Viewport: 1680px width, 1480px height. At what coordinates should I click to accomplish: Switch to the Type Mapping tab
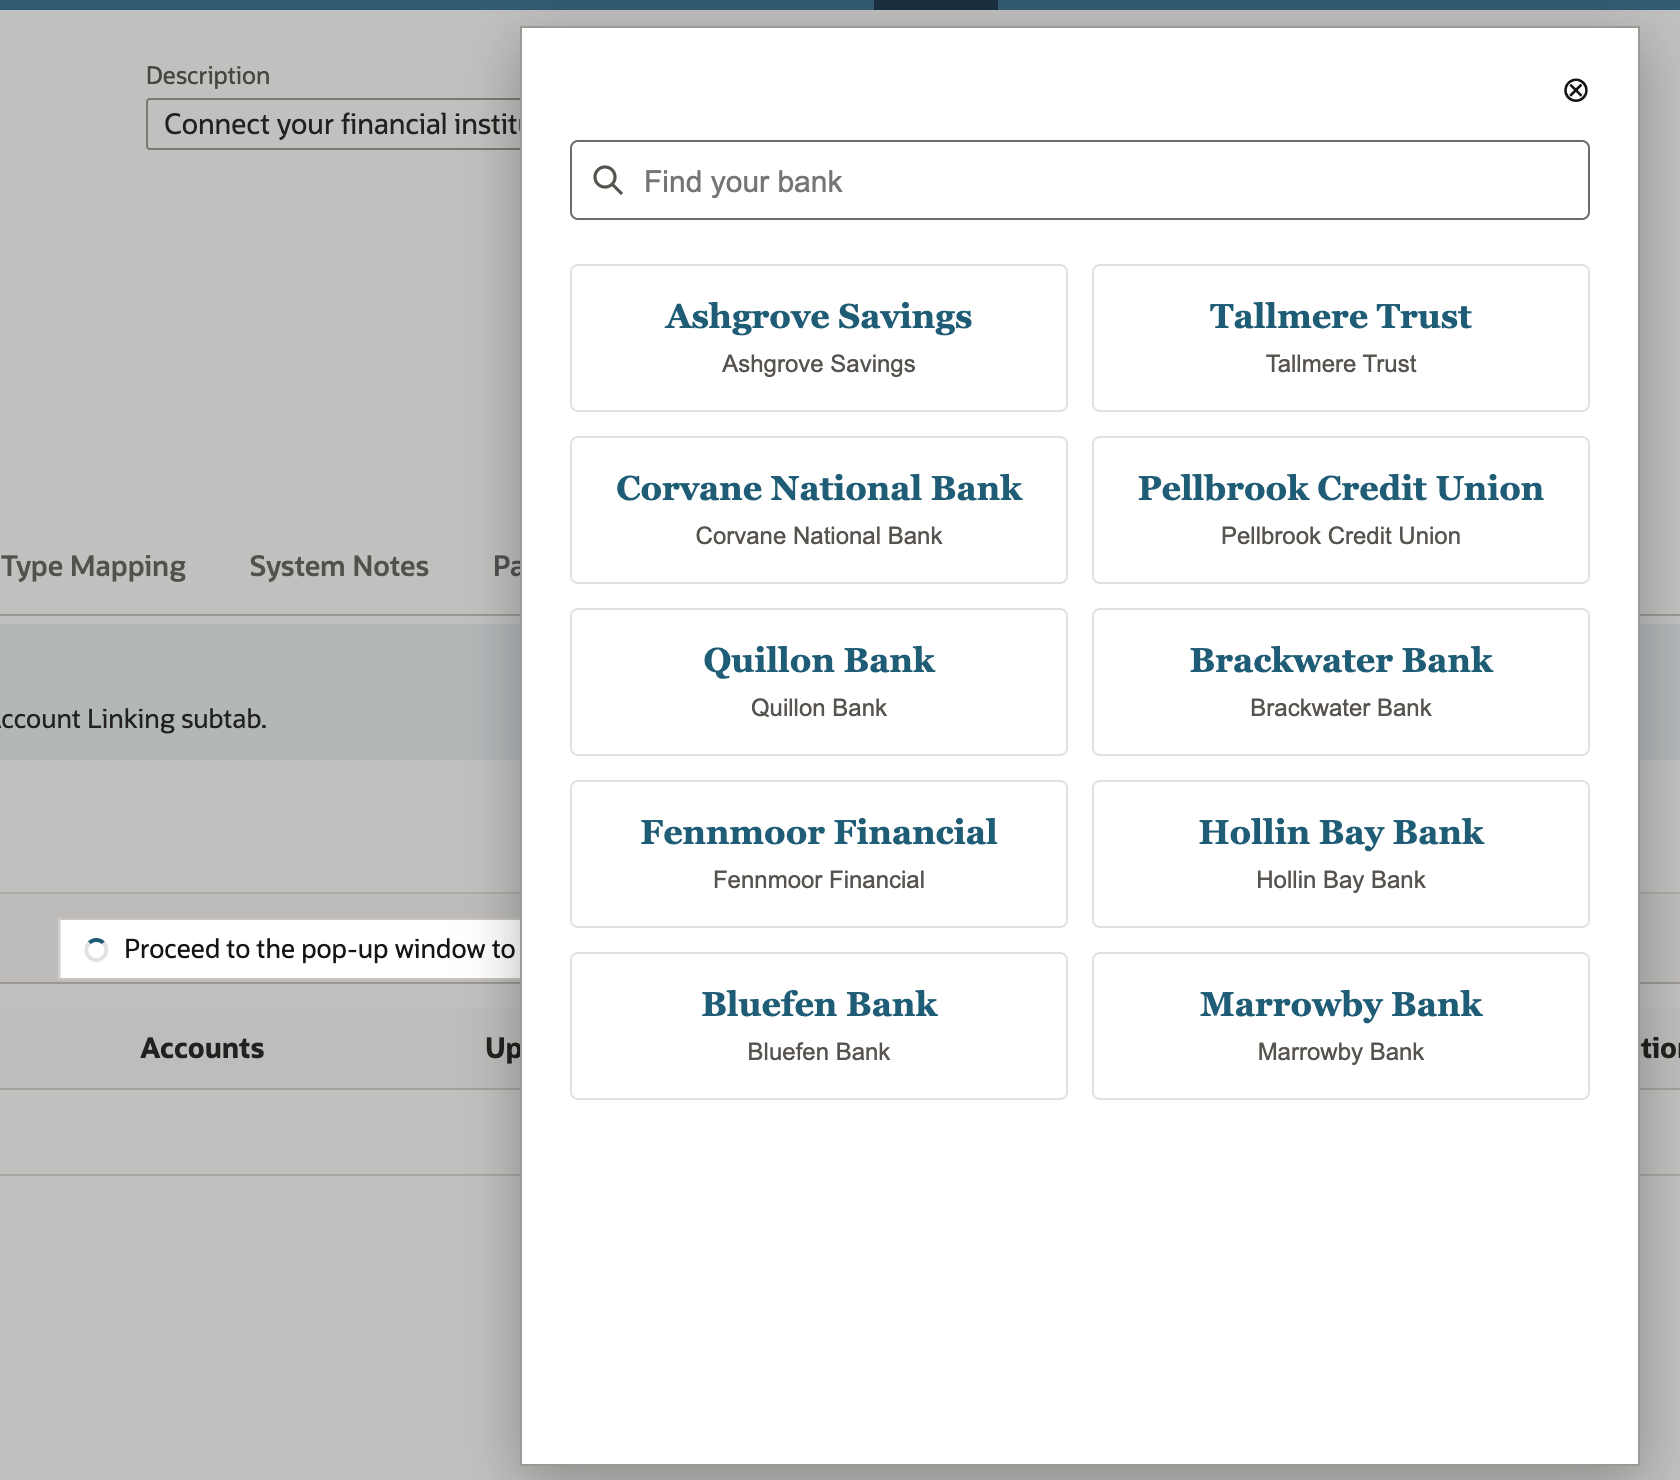coord(93,566)
